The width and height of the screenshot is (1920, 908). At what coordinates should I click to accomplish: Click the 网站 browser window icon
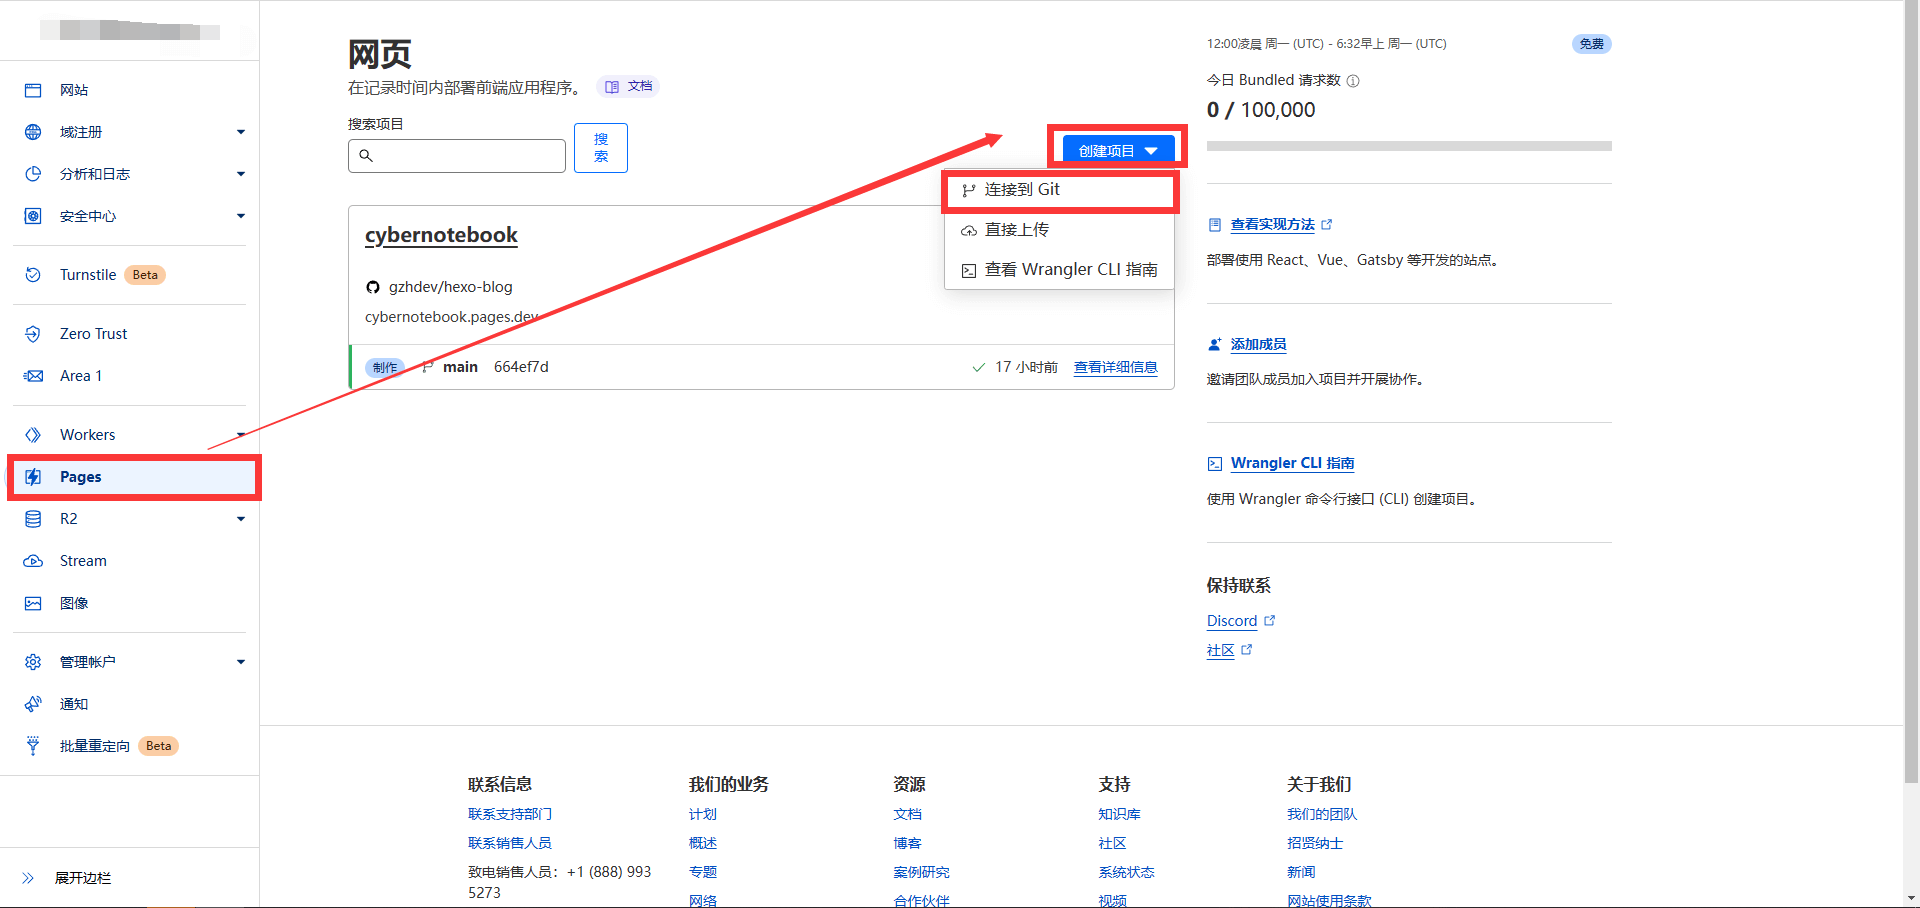click(33, 90)
